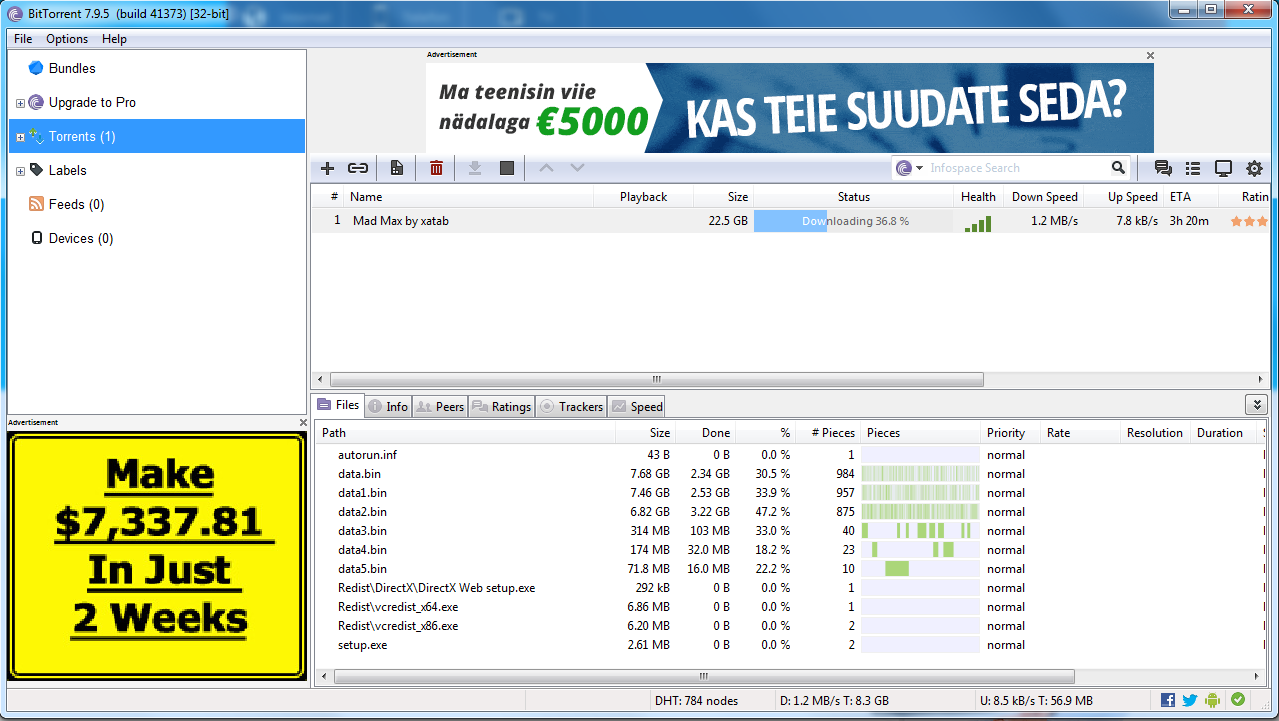Click the chat bubbles toolbar icon
Image resolution: width=1279 pixels, height=721 pixels.
[1163, 168]
